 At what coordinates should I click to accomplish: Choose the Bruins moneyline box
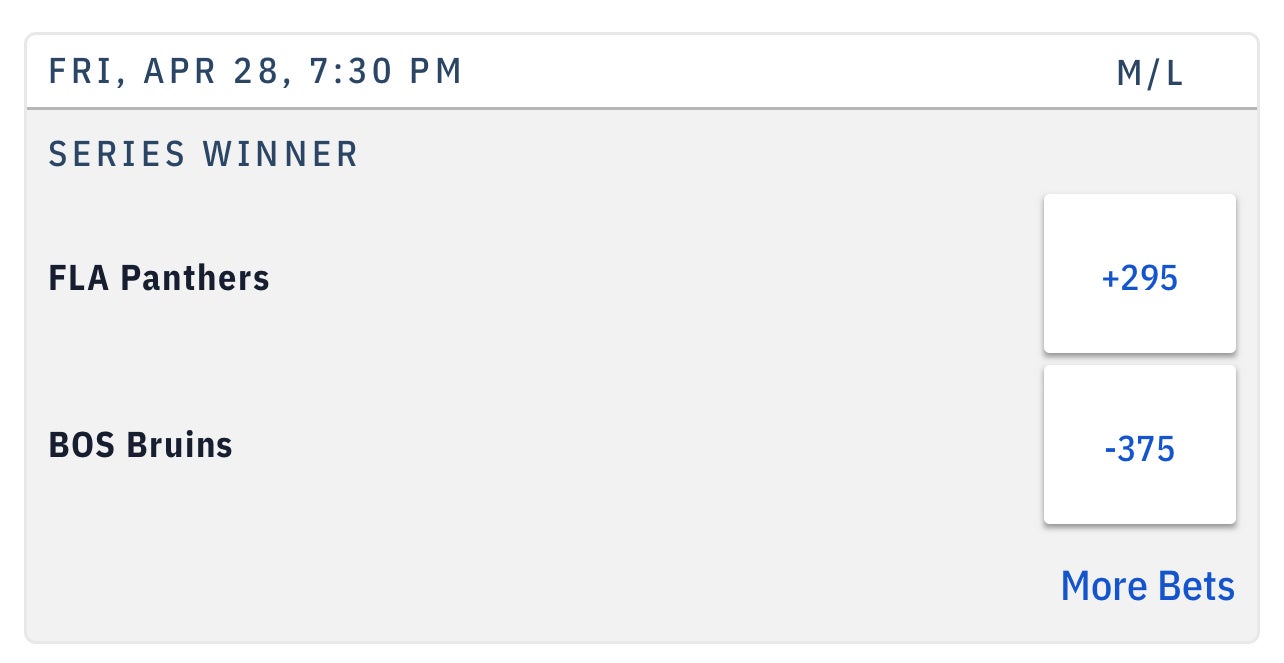pyautogui.click(x=1139, y=445)
